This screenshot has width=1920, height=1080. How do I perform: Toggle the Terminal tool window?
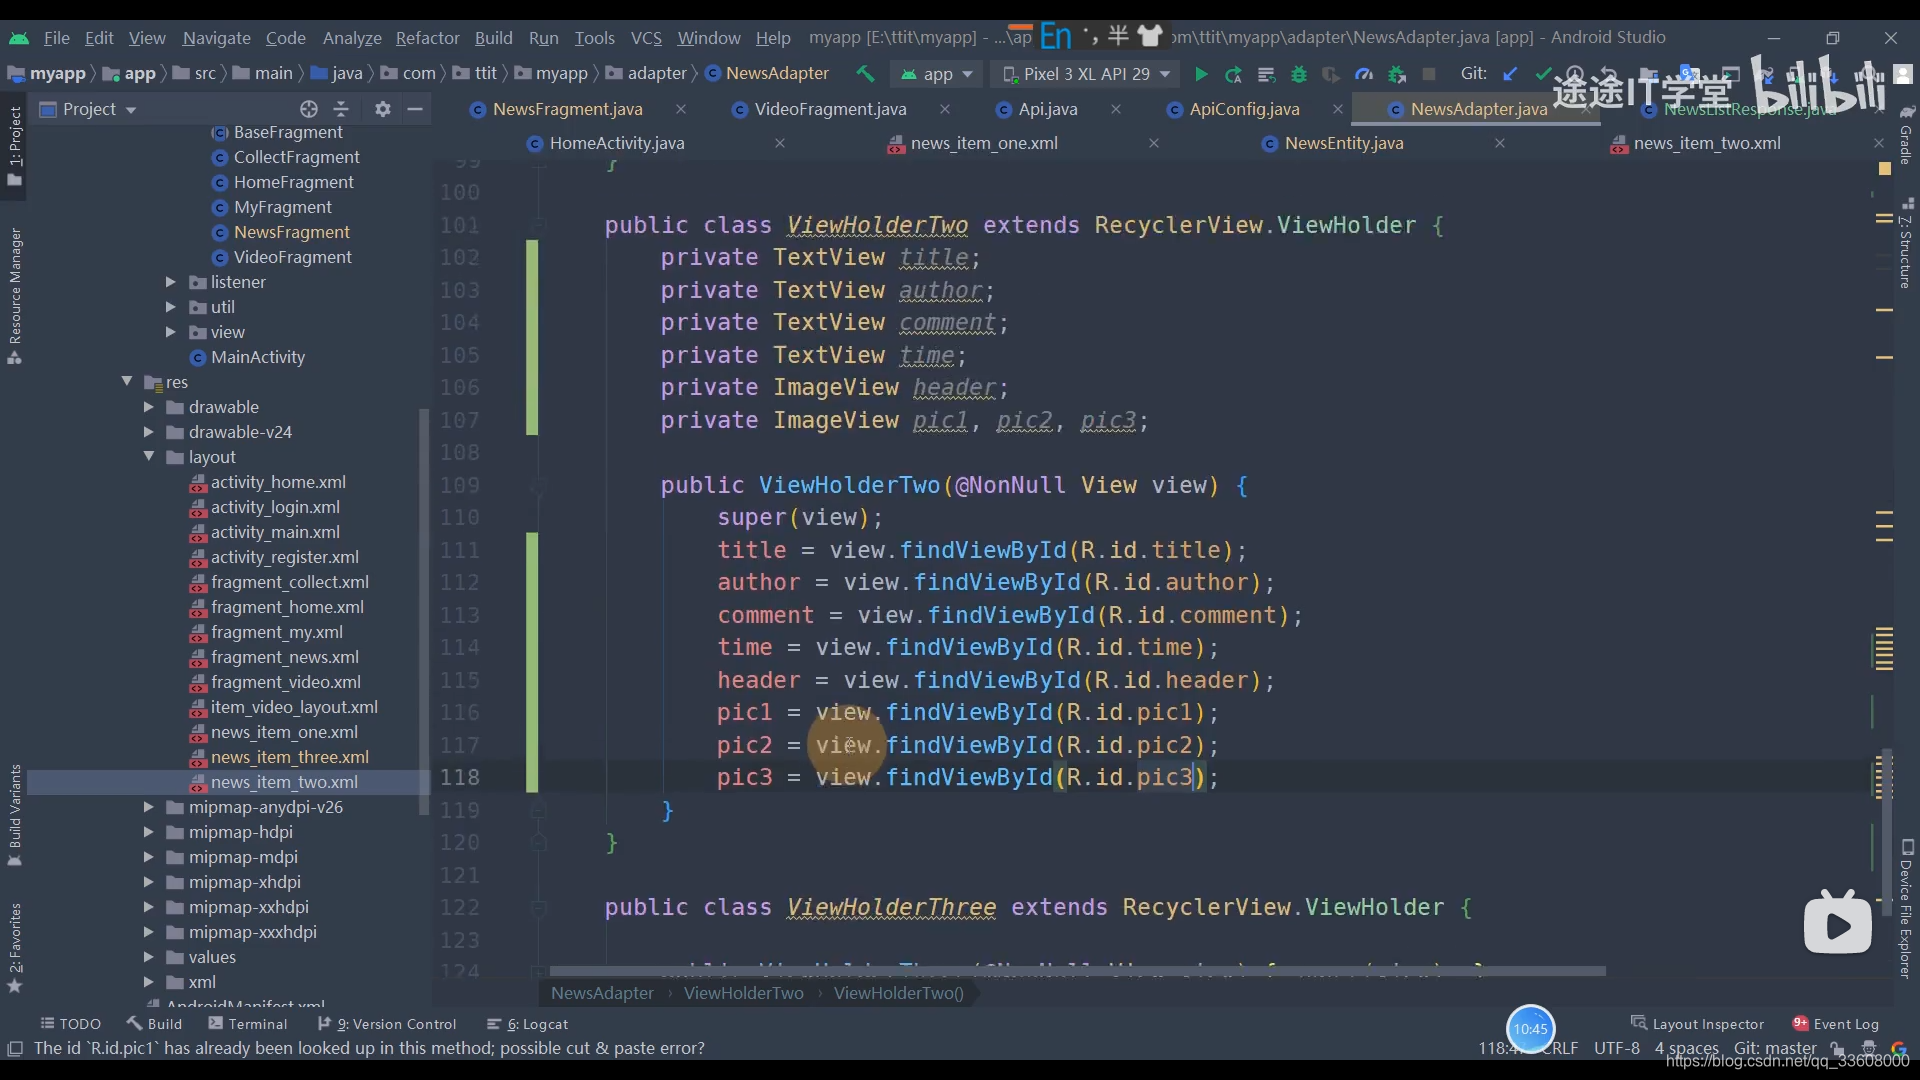coord(247,1024)
